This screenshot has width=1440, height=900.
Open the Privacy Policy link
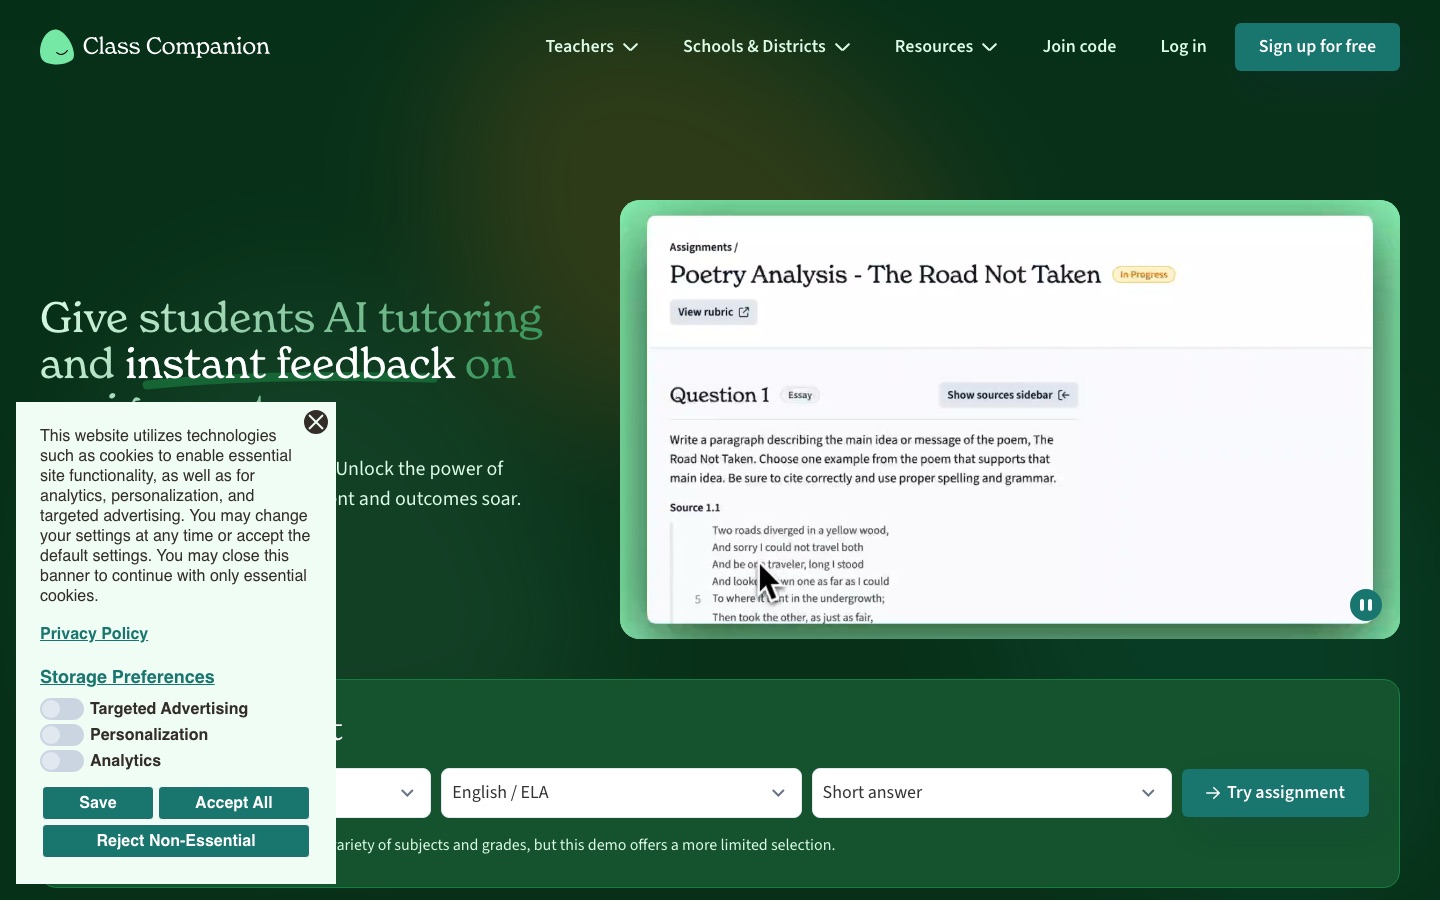click(94, 634)
